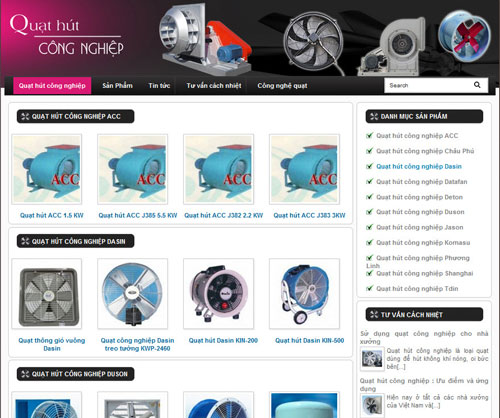Viewport: 500px width, 418px height.
Task: Click checkmark icon next to Quạt hút công nghiệp Deton
Action: point(369,197)
